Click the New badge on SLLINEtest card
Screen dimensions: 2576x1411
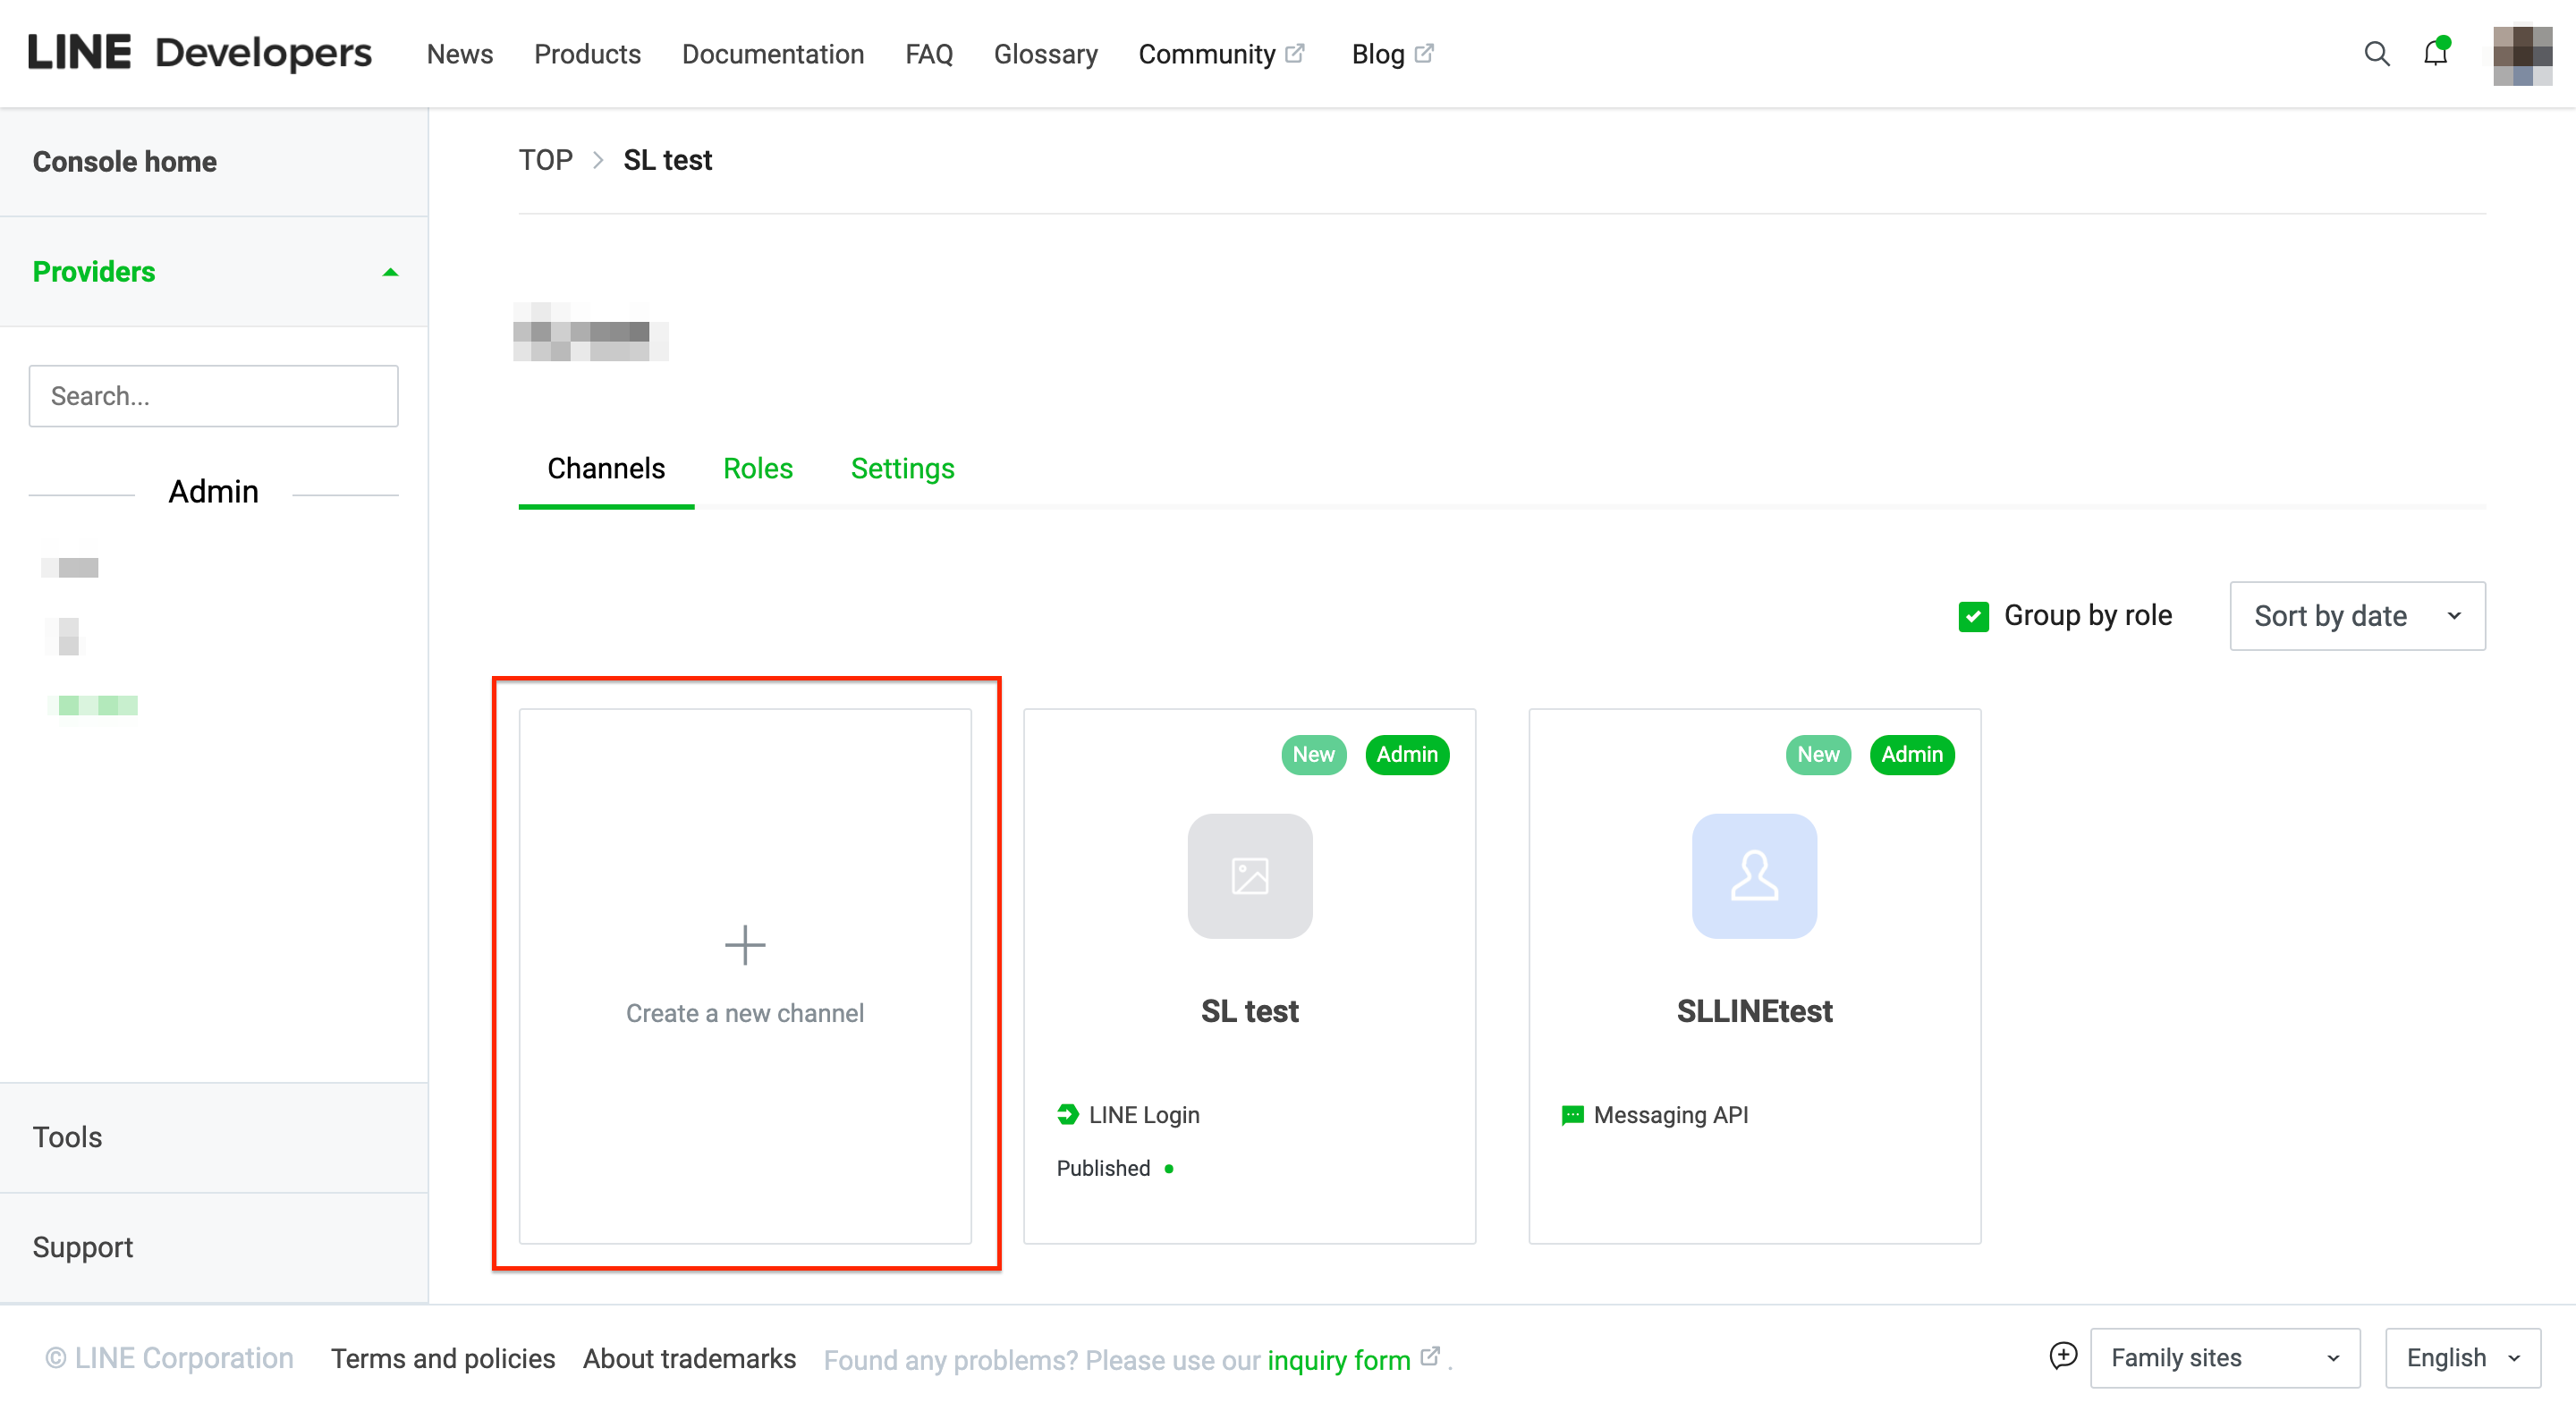pyautogui.click(x=1819, y=755)
